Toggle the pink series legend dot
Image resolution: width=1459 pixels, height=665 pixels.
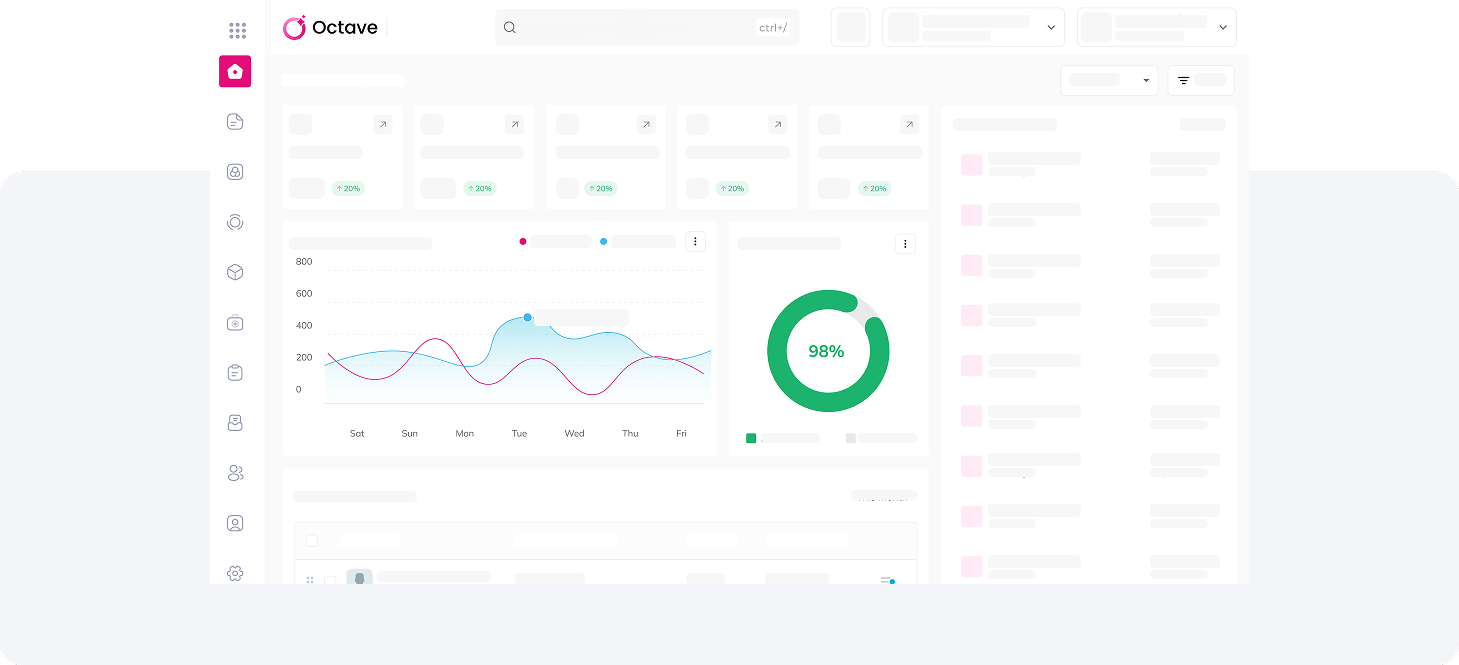pyautogui.click(x=523, y=241)
